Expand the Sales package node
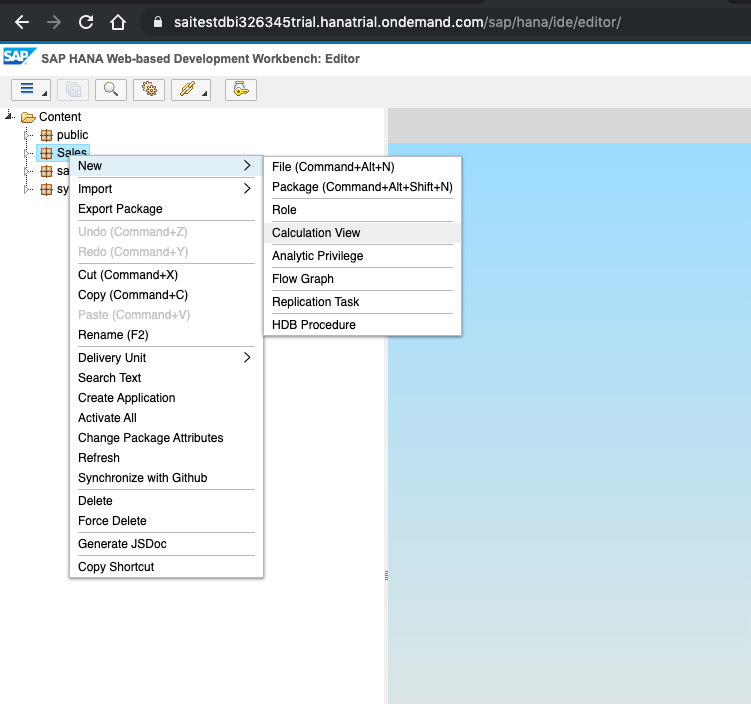Image resolution: width=751 pixels, height=704 pixels. (x=27, y=153)
